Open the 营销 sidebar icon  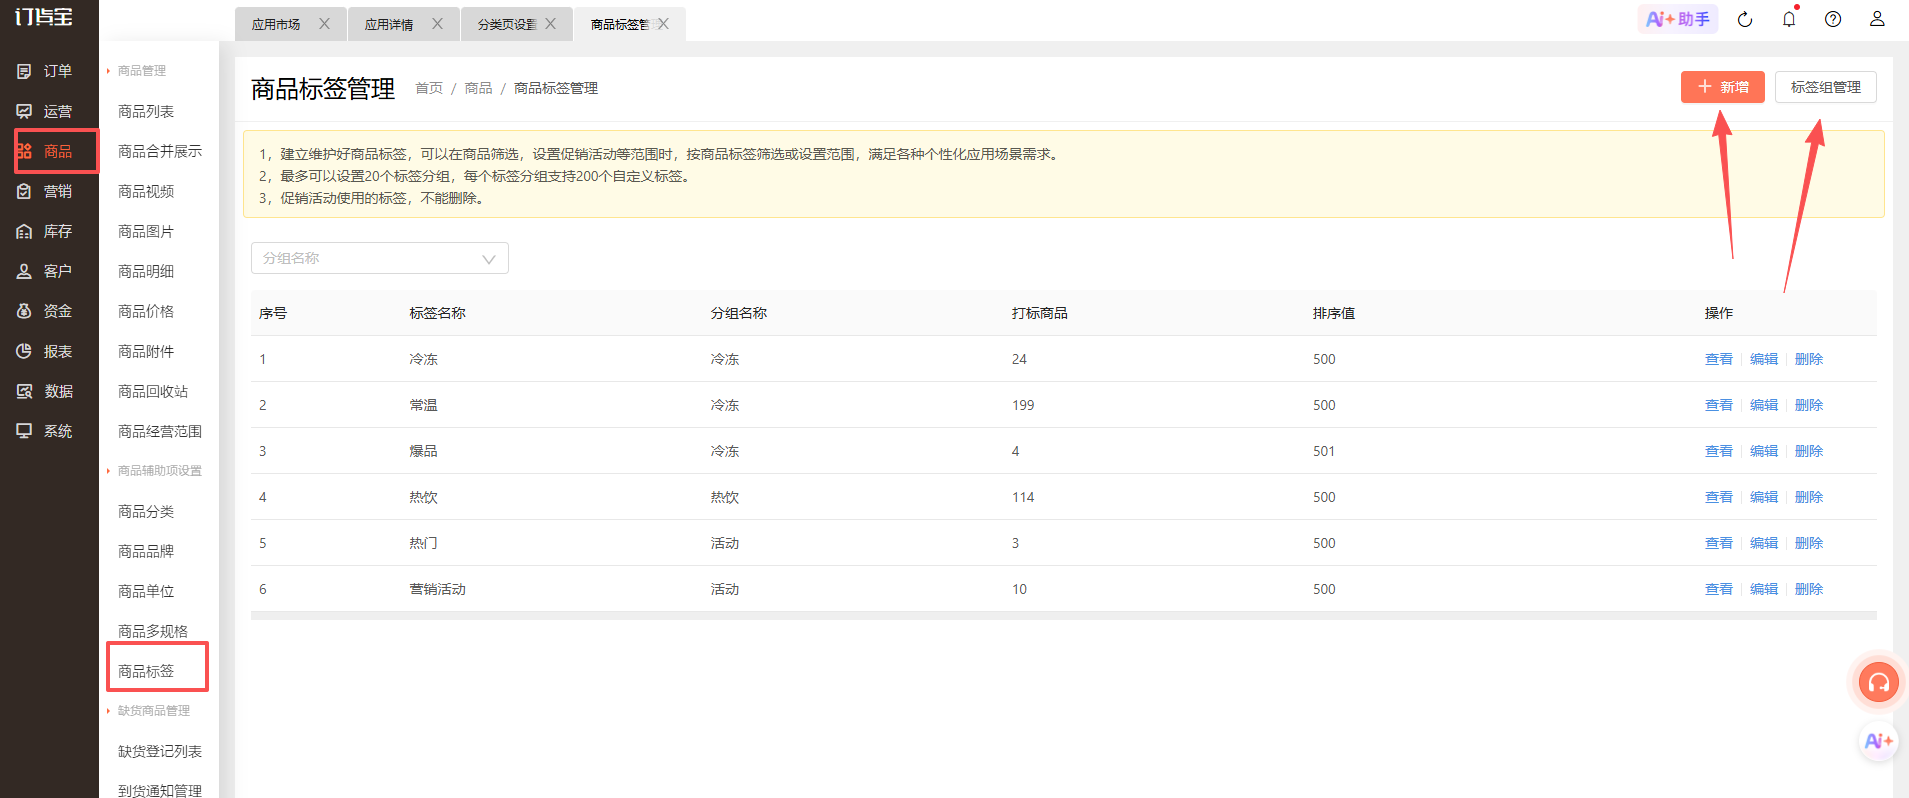(x=24, y=191)
